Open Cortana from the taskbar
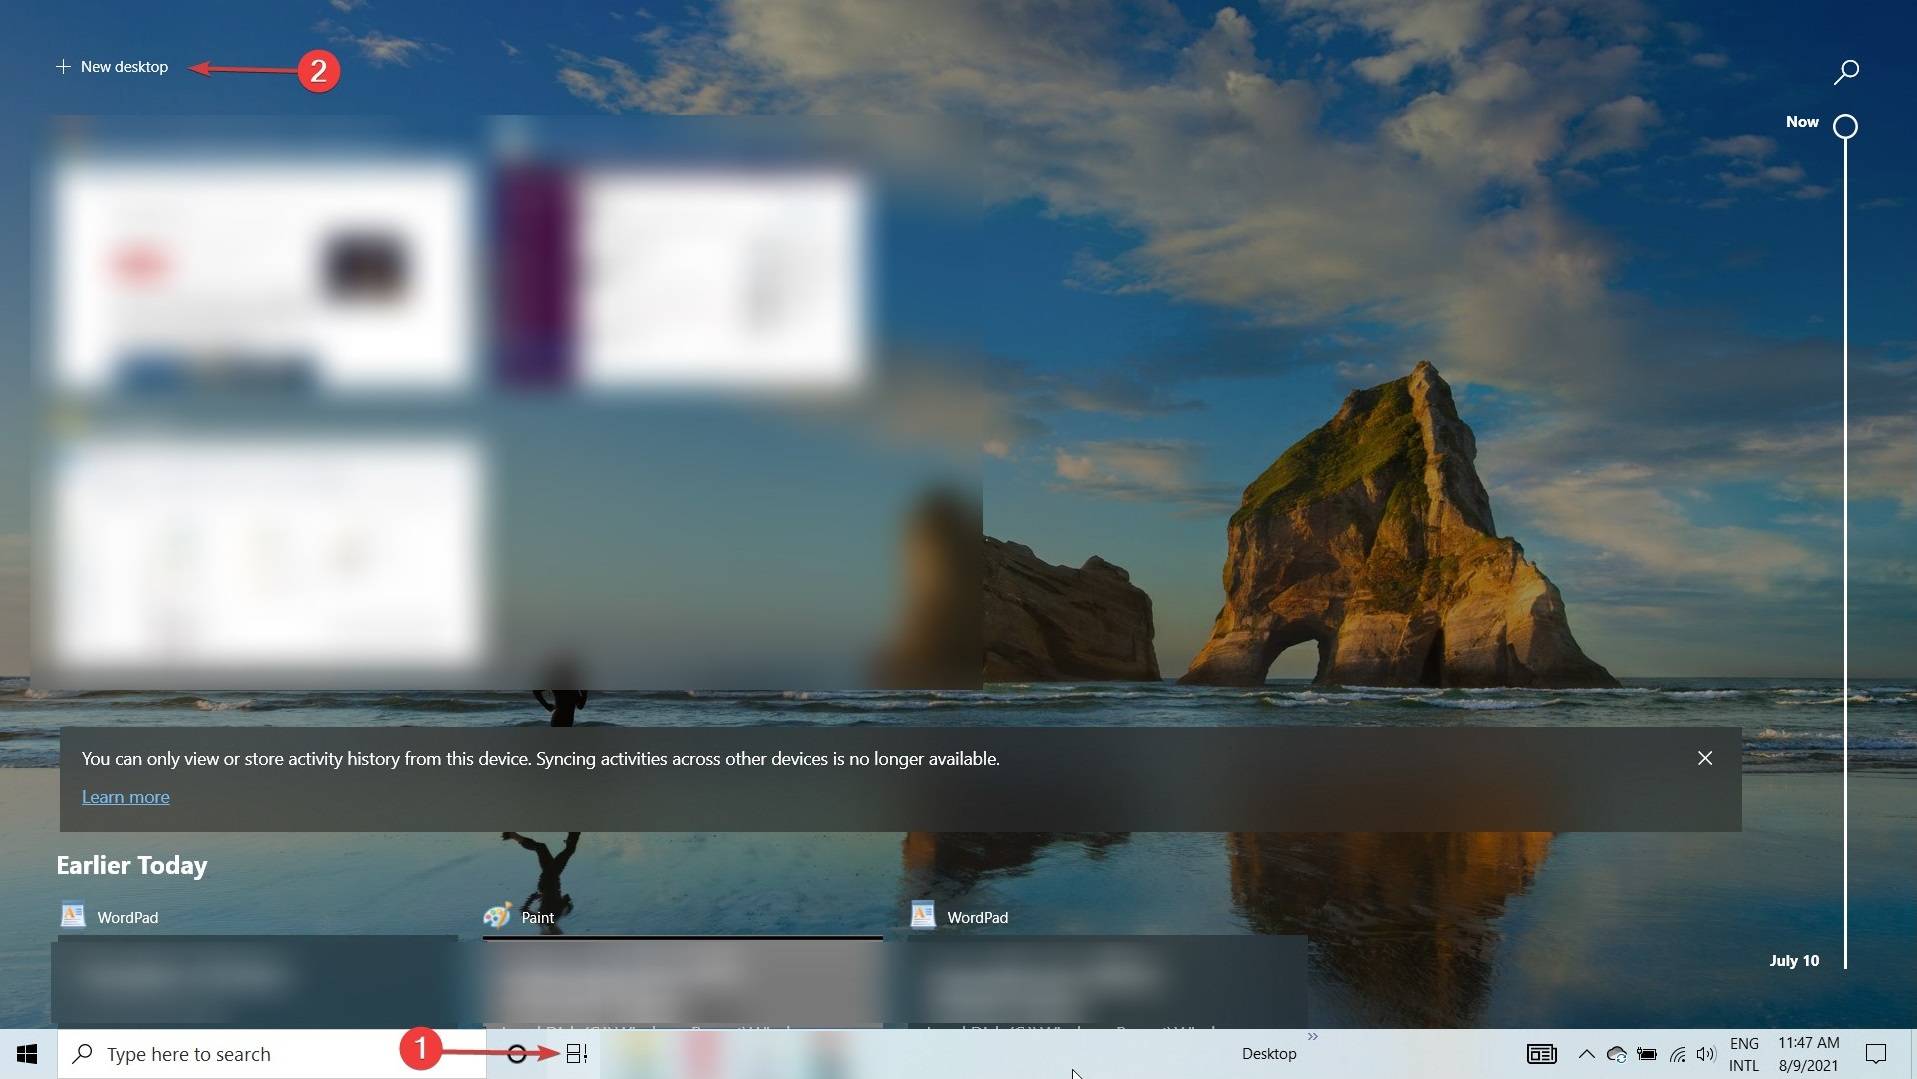The height and width of the screenshot is (1079, 1917). [x=518, y=1053]
